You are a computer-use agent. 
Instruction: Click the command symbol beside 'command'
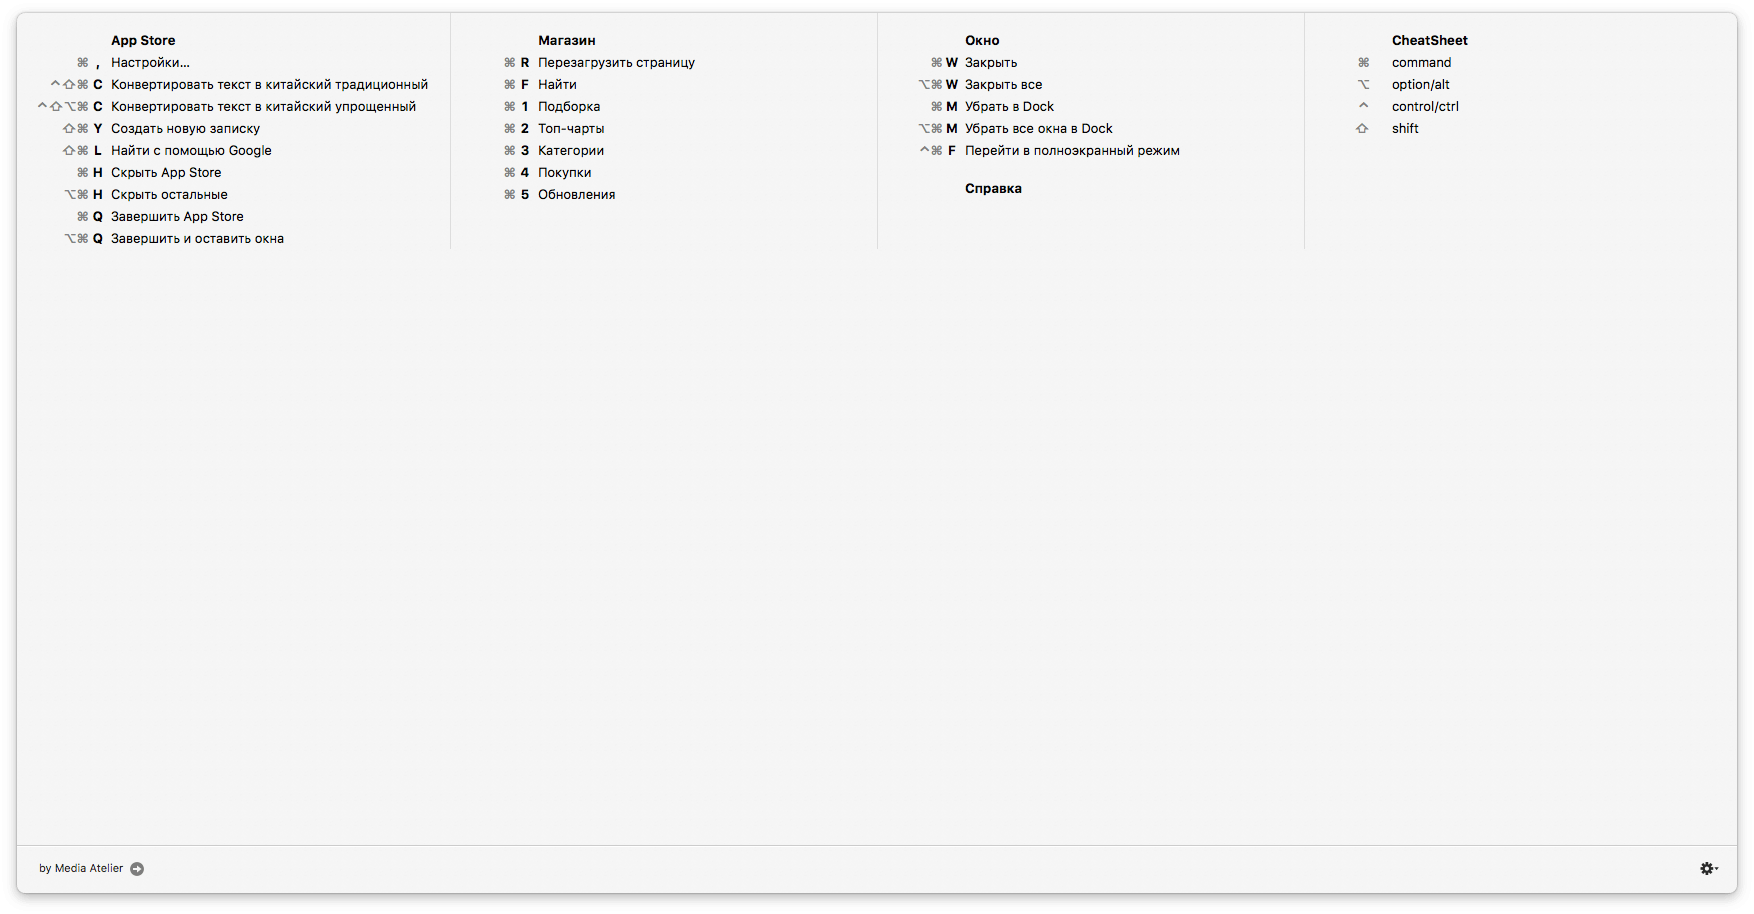point(1363,62)
